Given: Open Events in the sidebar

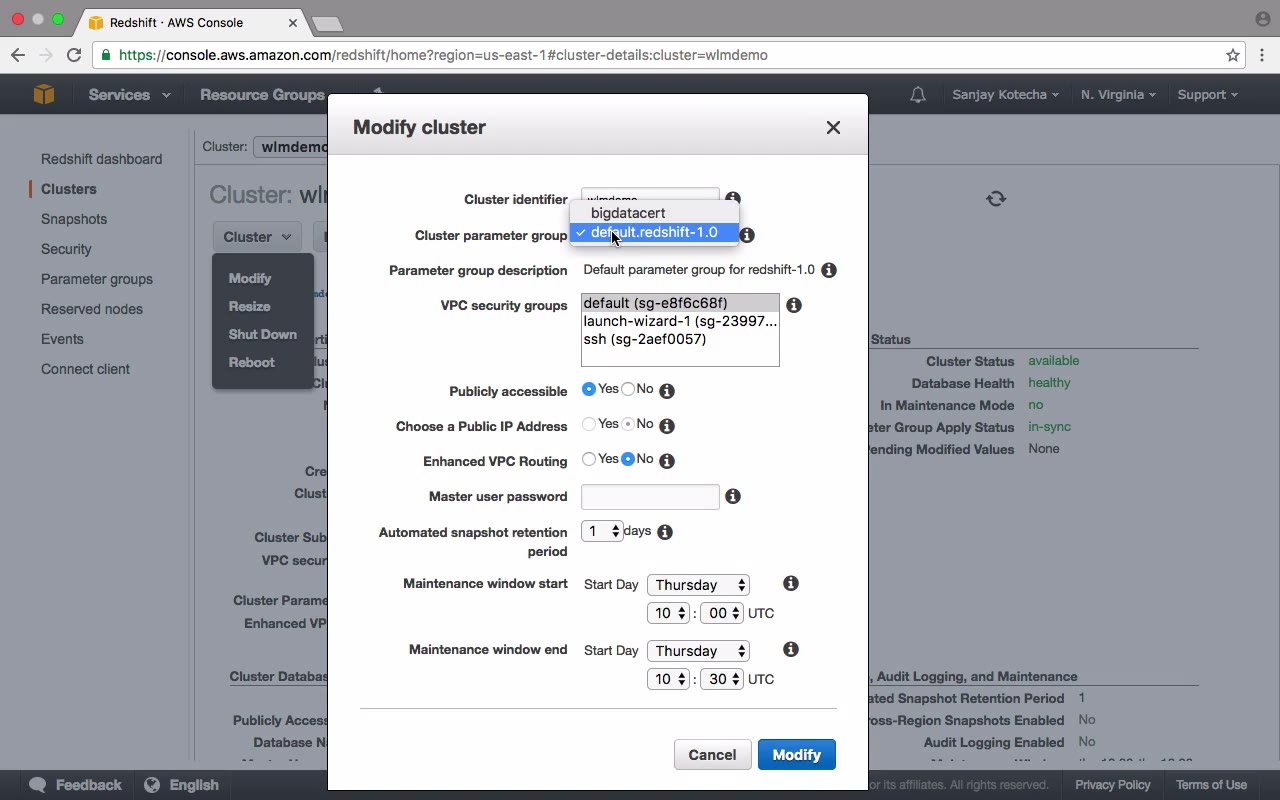Looking at the screenshot, I should 62,339.
